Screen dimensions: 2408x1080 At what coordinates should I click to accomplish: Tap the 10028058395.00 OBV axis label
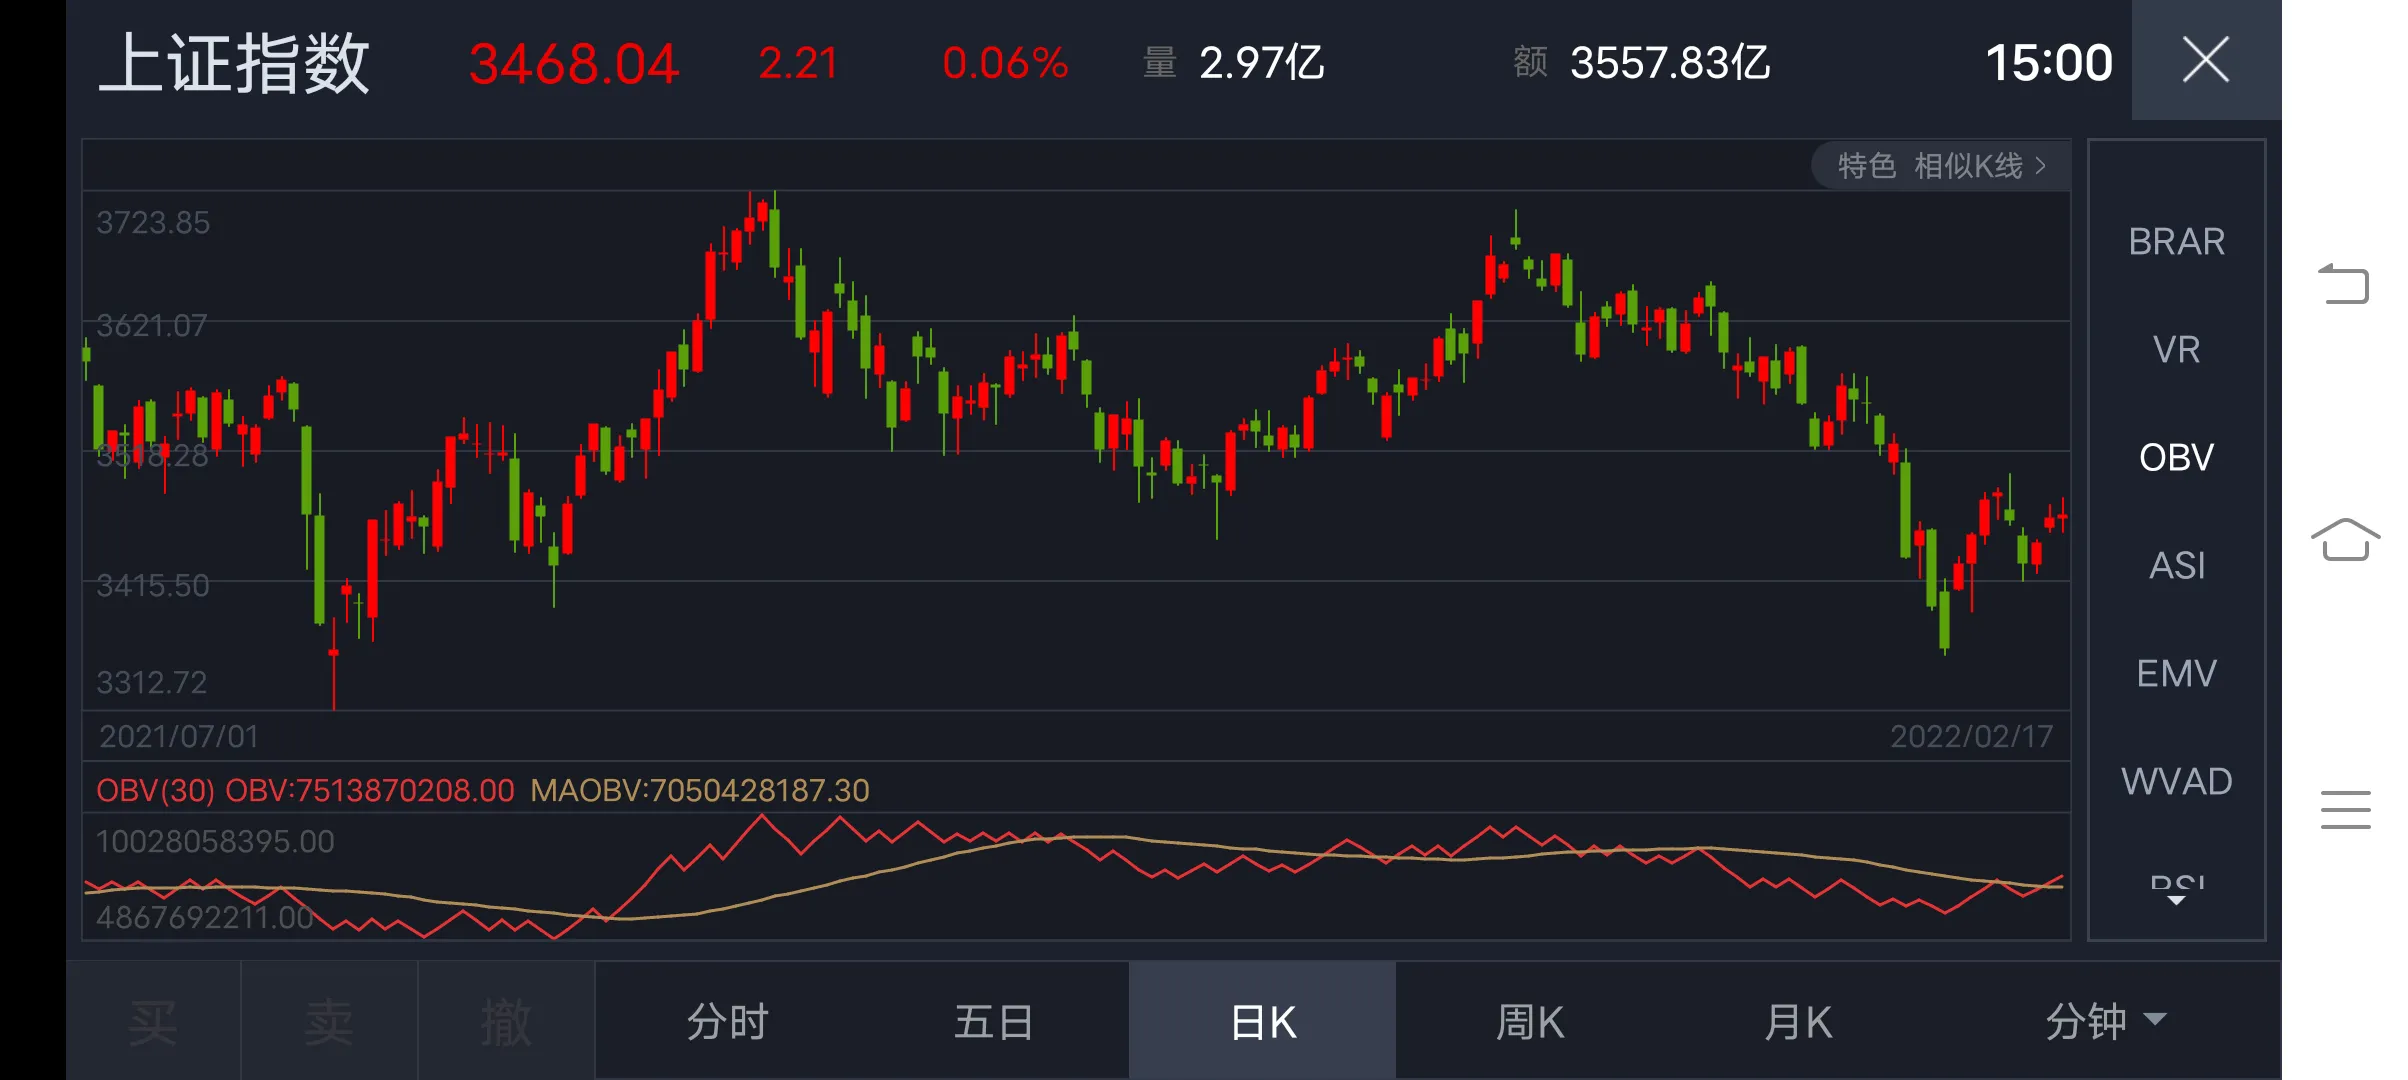[215, 841]
